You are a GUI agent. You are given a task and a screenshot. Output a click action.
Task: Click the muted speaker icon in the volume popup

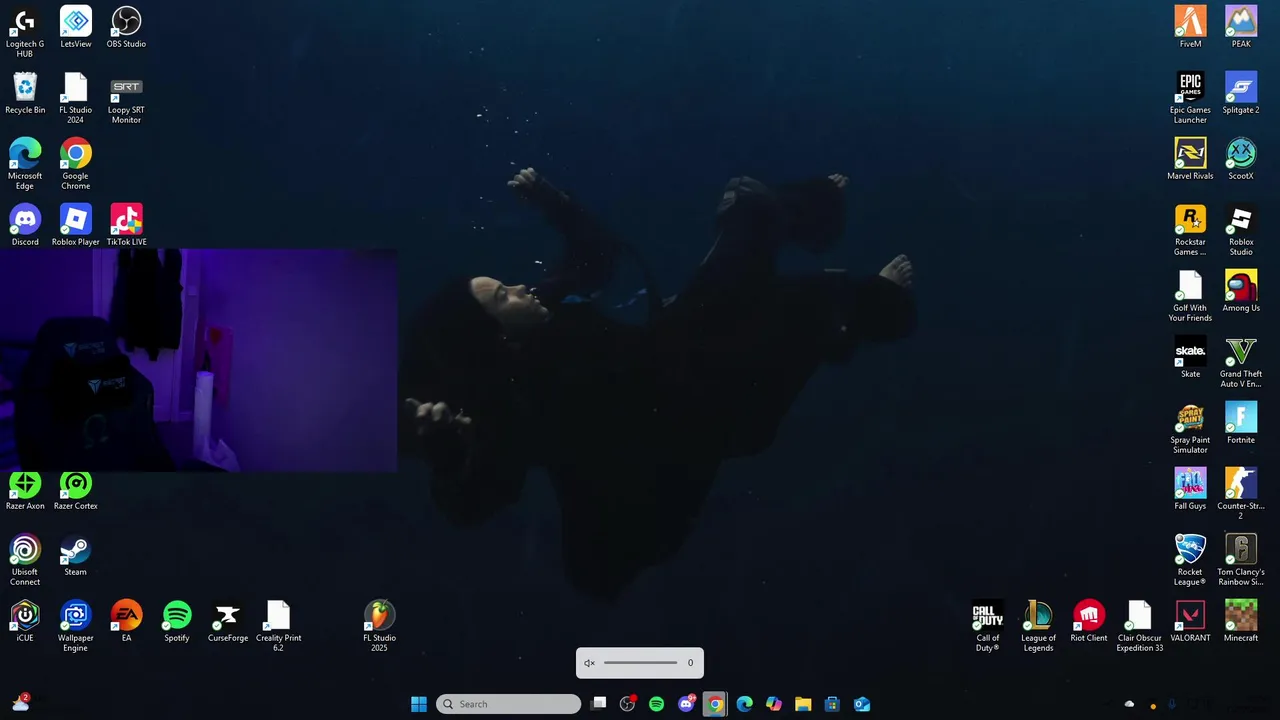[589, 663]
